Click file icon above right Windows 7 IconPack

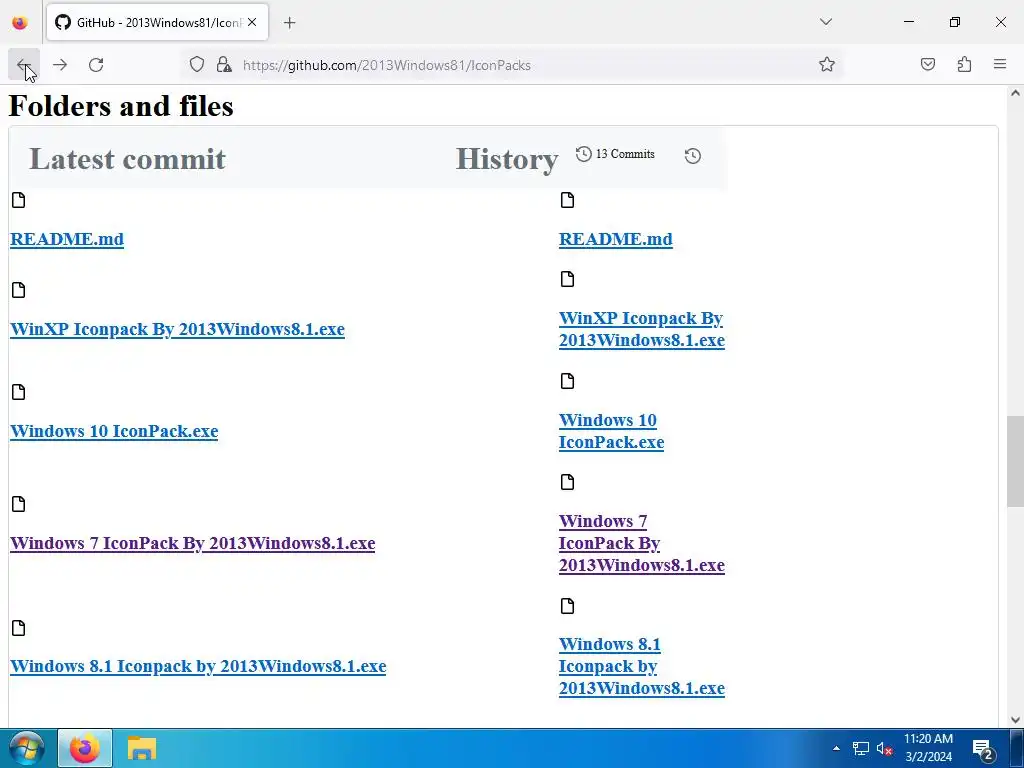pos(568,483)
